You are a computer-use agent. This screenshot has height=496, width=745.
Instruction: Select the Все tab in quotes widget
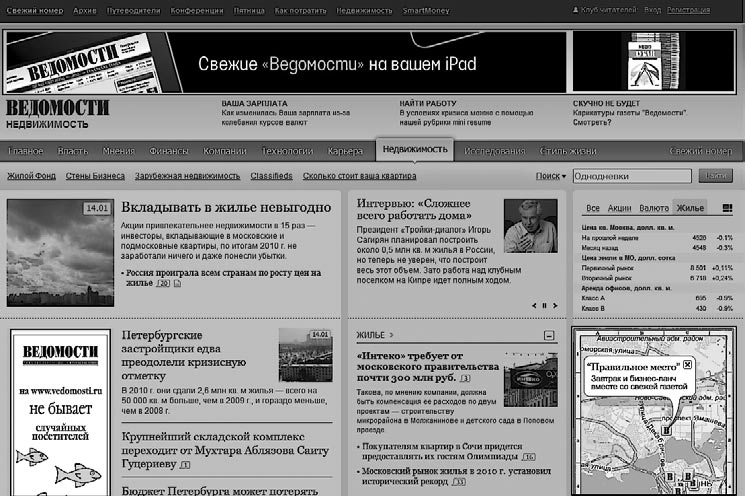tap(592, 208)
